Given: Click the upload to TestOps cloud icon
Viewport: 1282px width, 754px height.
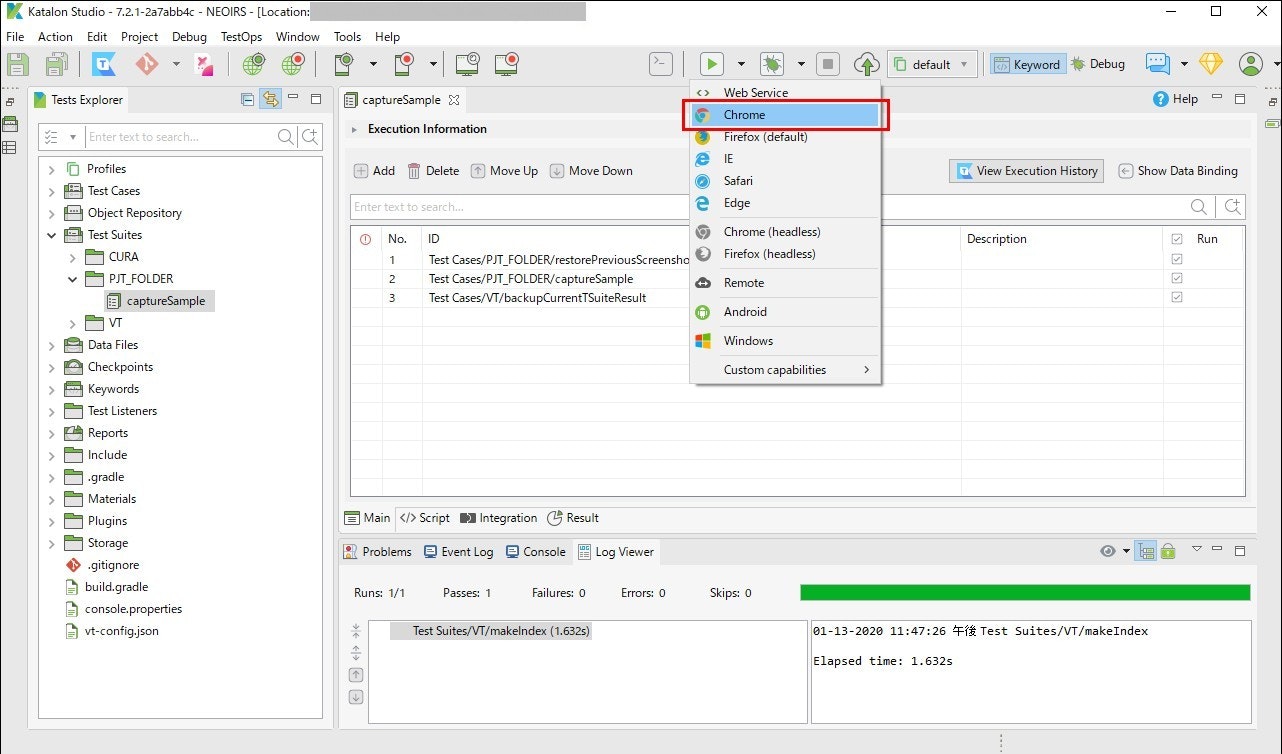Looking at the screenshot, I should pyautogui.click(x=867, y=65).
